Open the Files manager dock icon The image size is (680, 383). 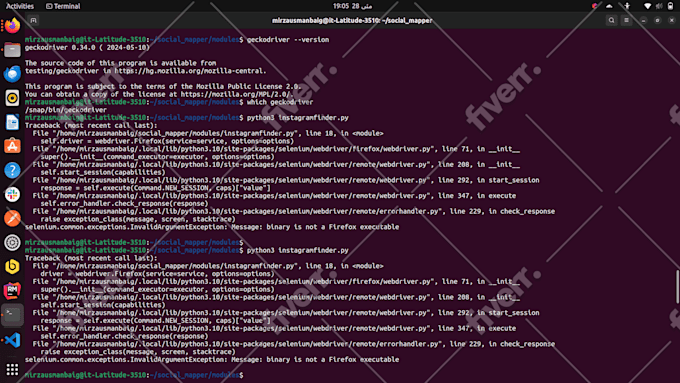coord(12,50)
